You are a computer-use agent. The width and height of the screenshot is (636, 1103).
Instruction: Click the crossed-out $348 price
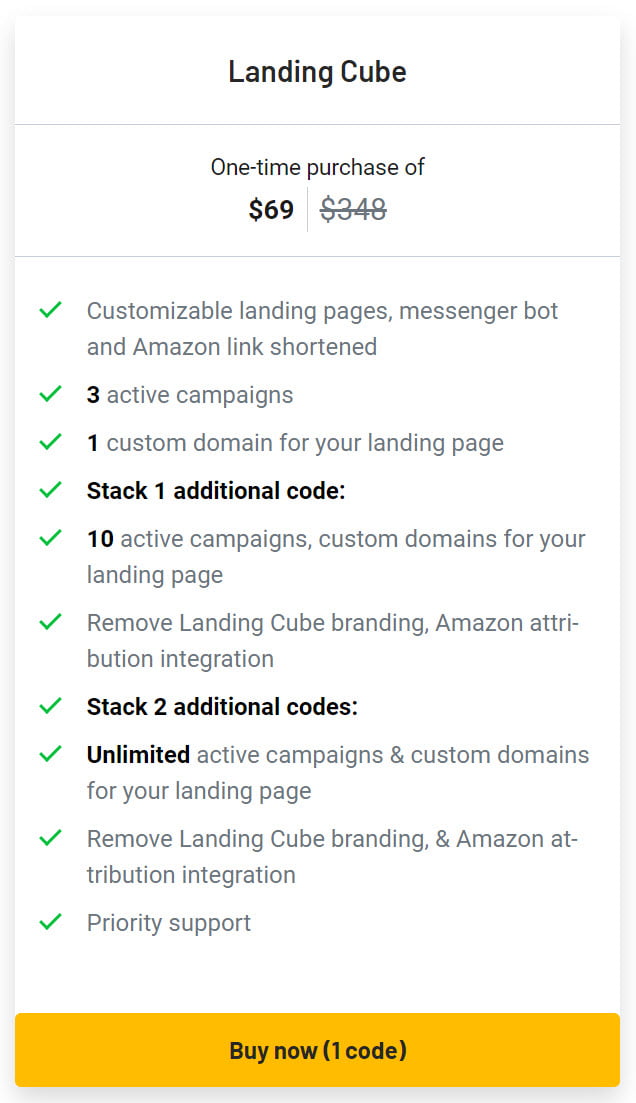tap(353, 209)
